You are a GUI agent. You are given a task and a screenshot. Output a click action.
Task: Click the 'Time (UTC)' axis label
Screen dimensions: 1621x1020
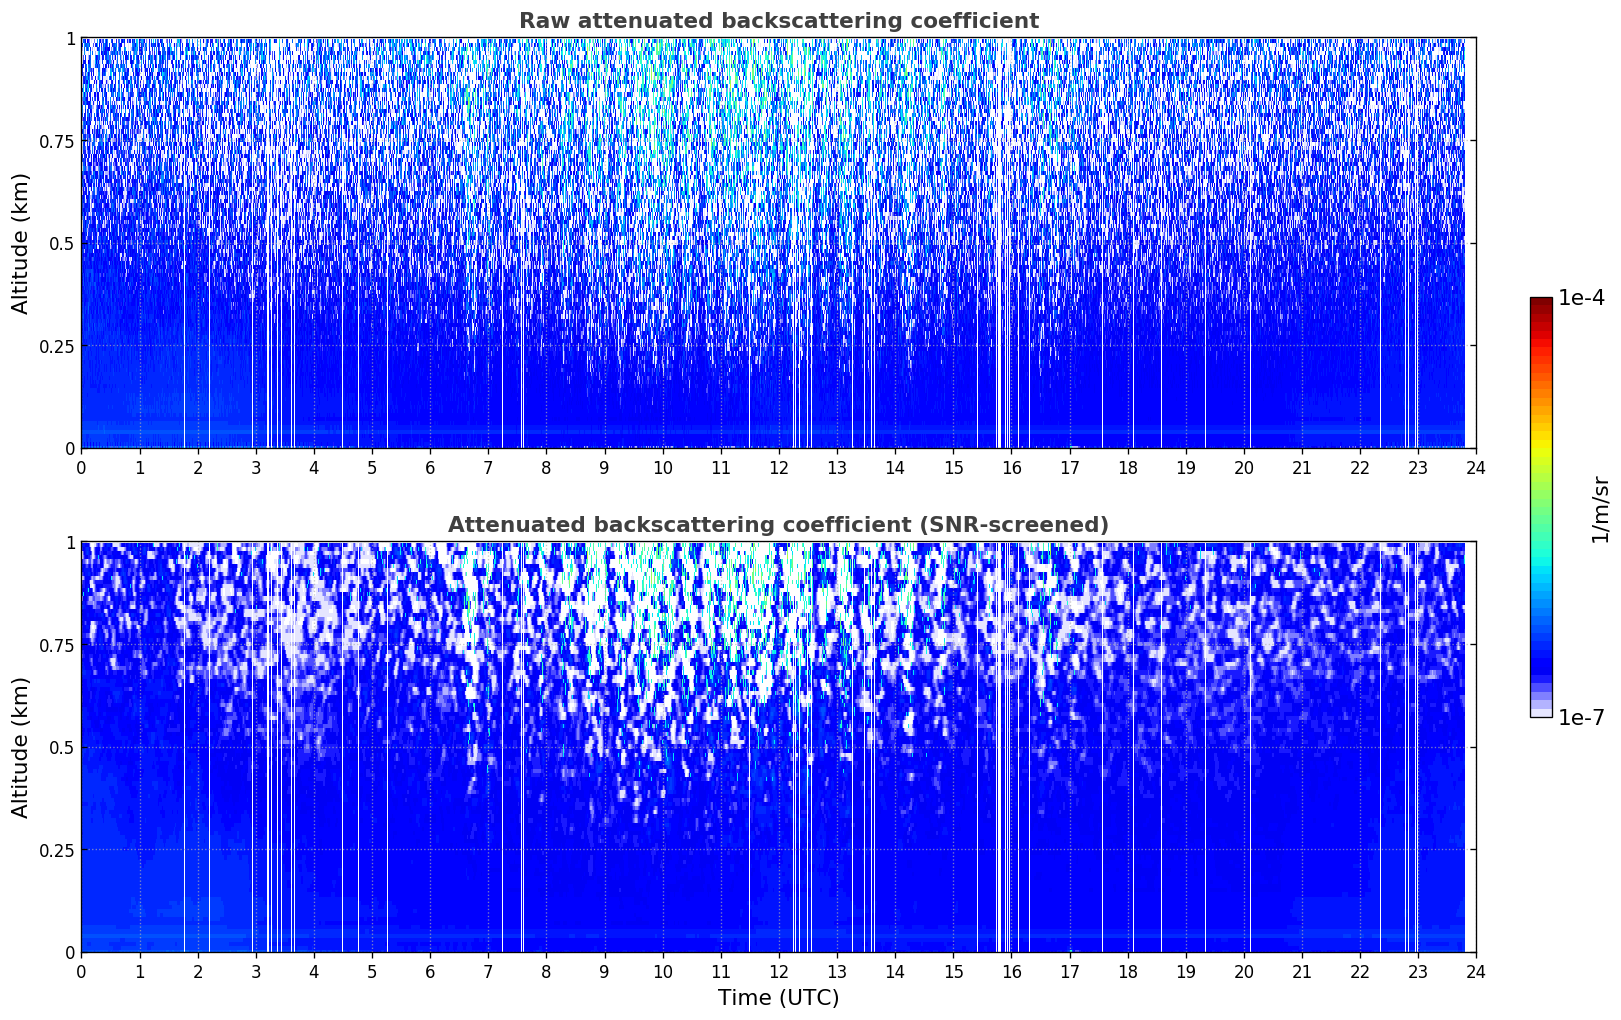pos(778,998)
